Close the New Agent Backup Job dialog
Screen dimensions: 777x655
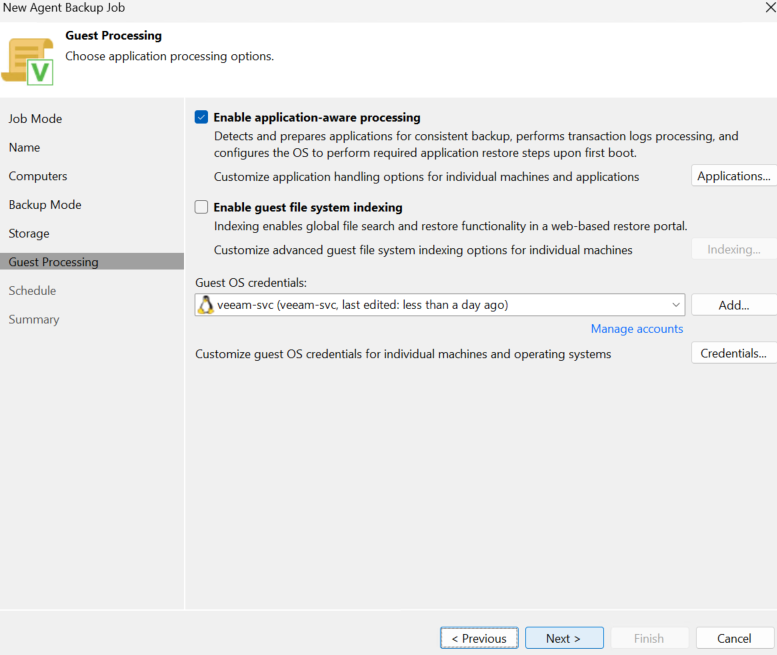(771, 7)
